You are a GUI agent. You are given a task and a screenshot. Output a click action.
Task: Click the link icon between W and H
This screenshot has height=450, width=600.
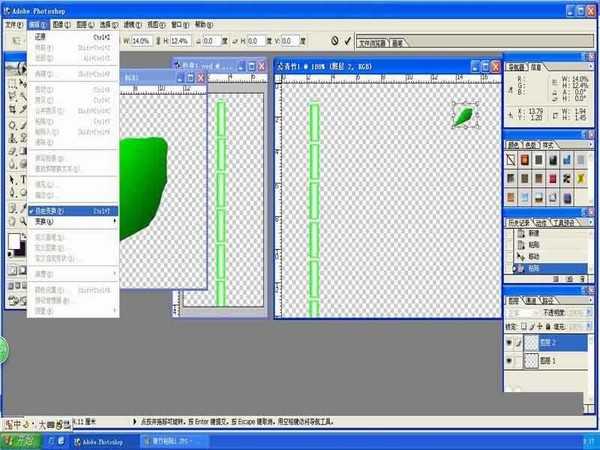[160, 41]
